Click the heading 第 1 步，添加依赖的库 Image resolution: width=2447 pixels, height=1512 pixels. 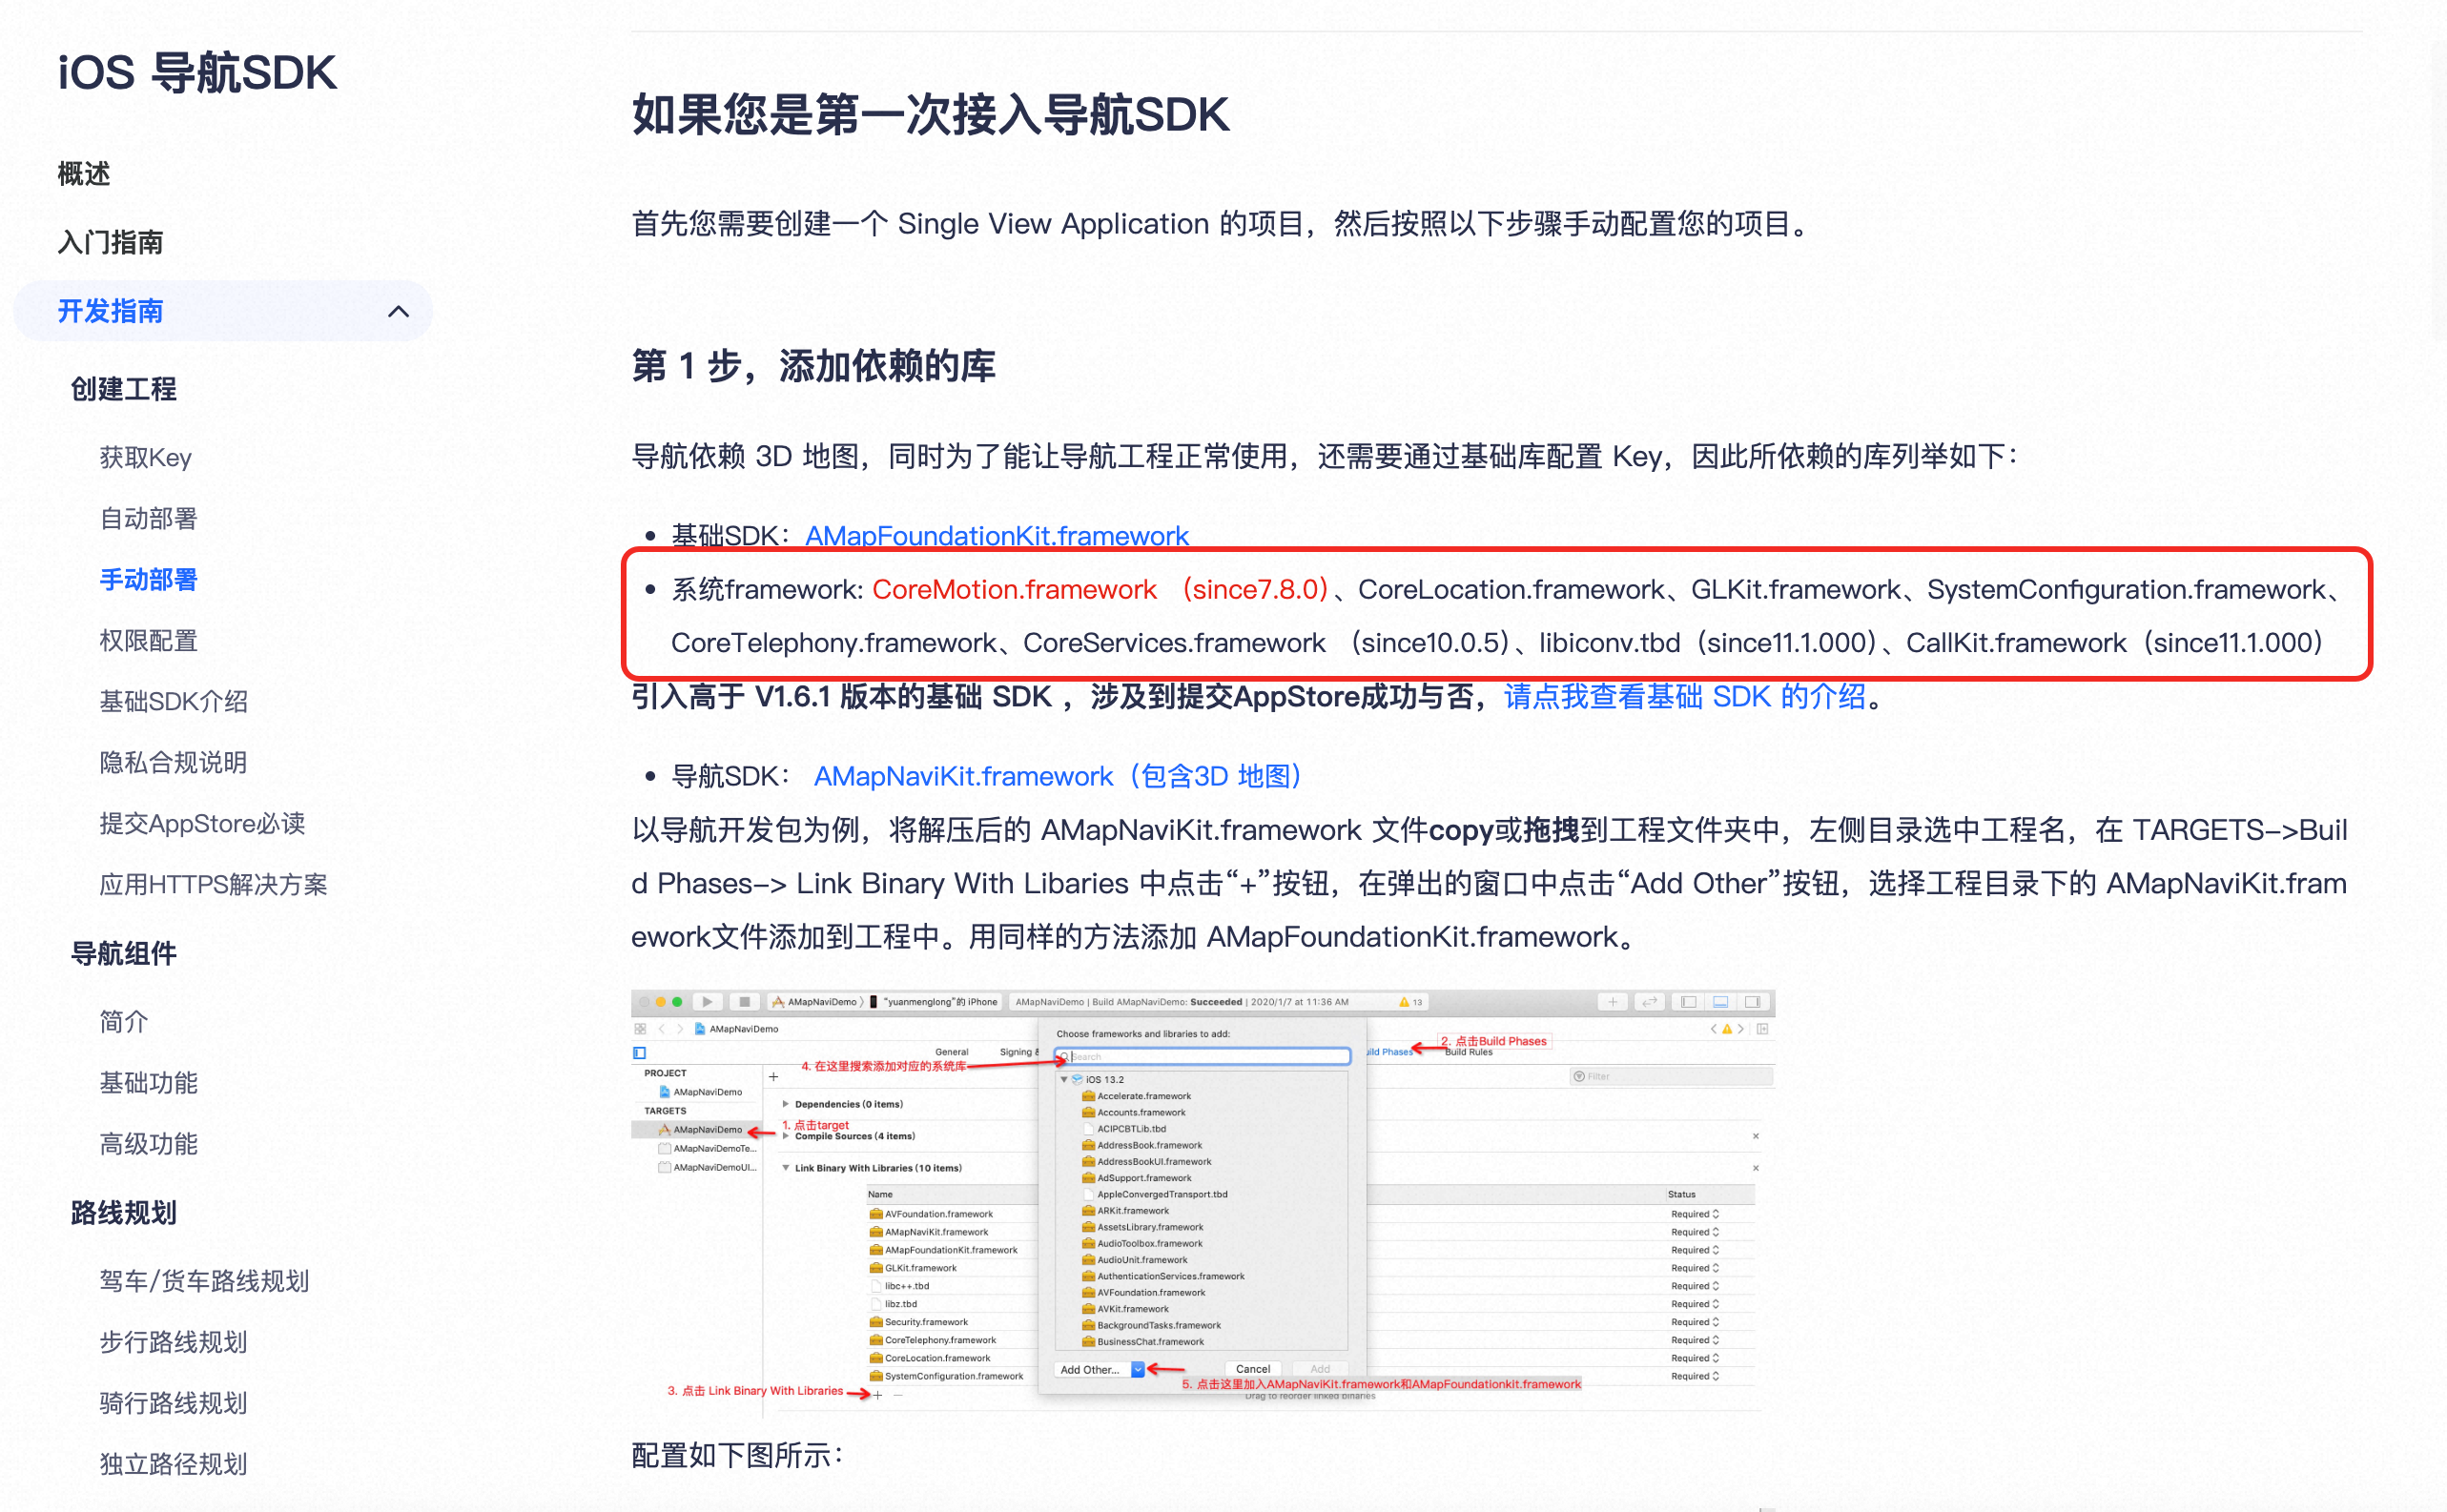pos(813,366)
